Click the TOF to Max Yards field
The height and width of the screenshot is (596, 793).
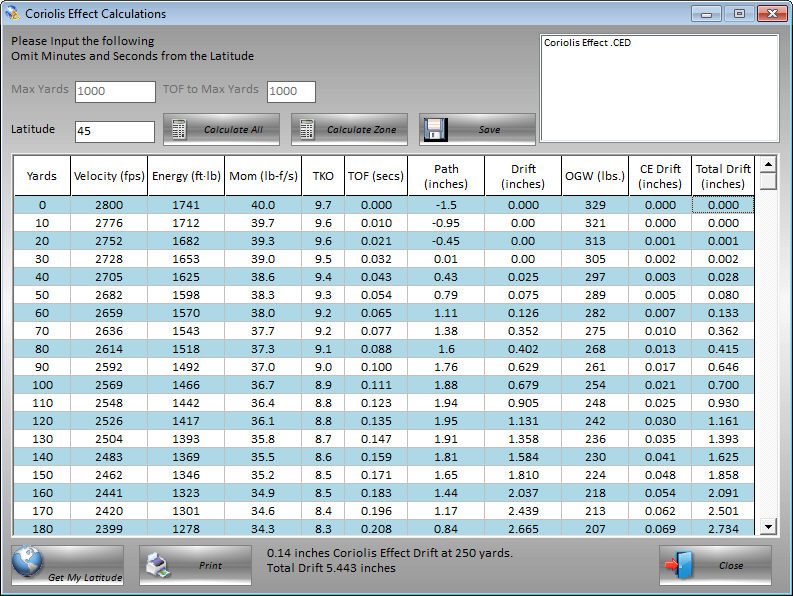tap(290, 91)
